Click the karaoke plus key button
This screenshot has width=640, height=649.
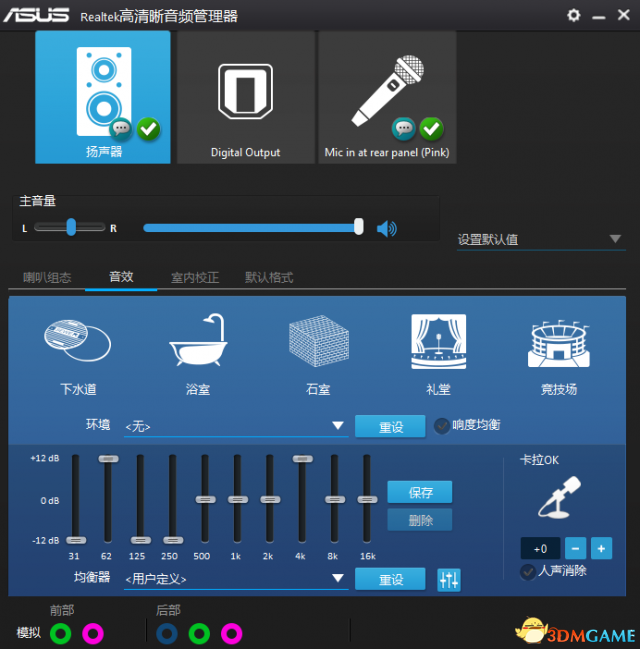[601, 548]
